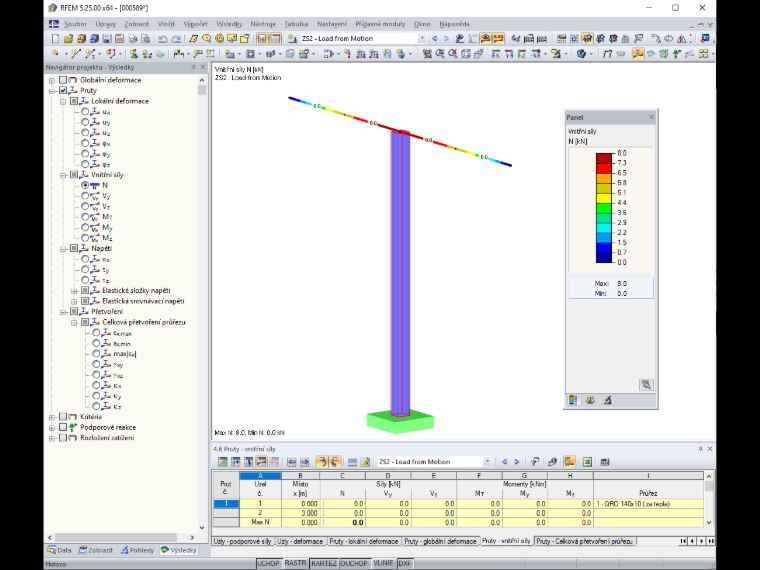The image size is (760, 570).
Task: Click the panel options button icon
Action: click(646, 385)
